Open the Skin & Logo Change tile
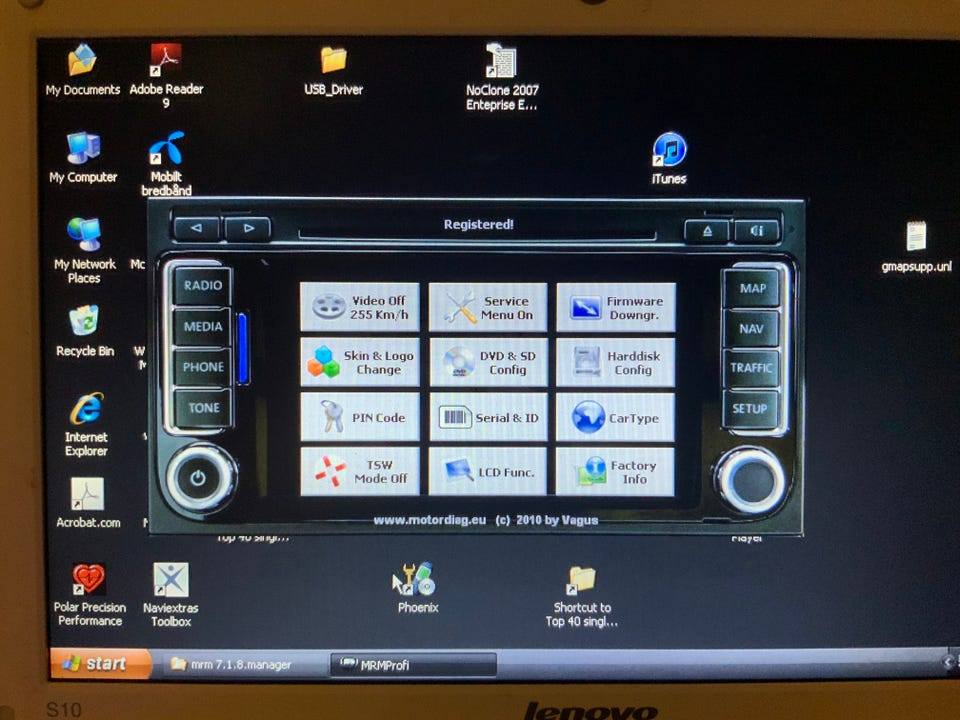This screenshot has height=720, width=960. coord(360,362)
